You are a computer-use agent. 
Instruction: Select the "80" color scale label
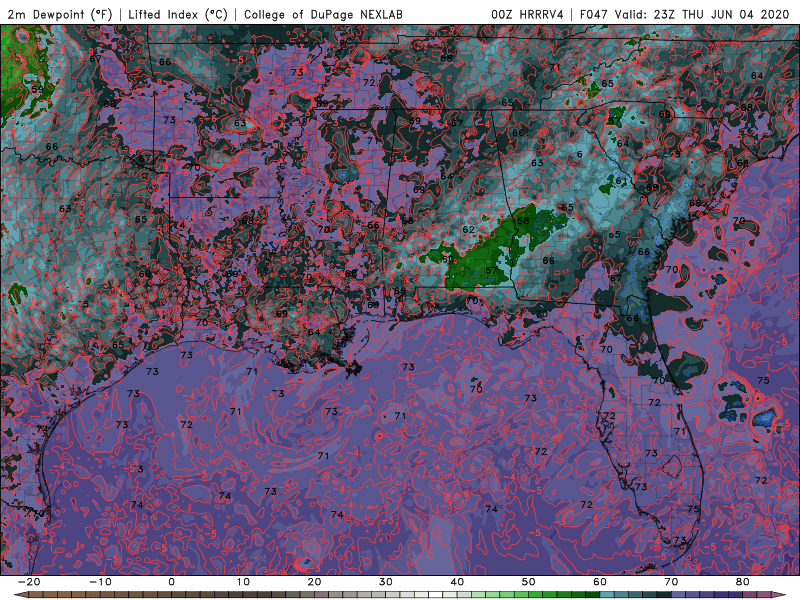[x=743, y=582]
